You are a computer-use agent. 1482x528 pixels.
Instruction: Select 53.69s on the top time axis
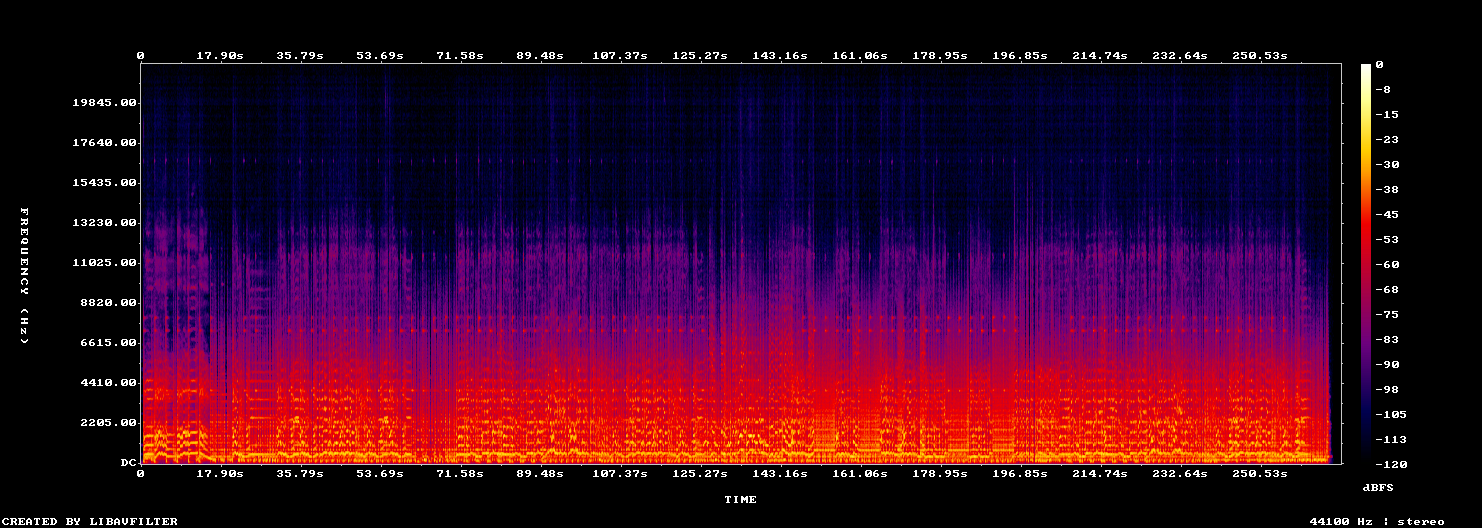click(380, 56)
